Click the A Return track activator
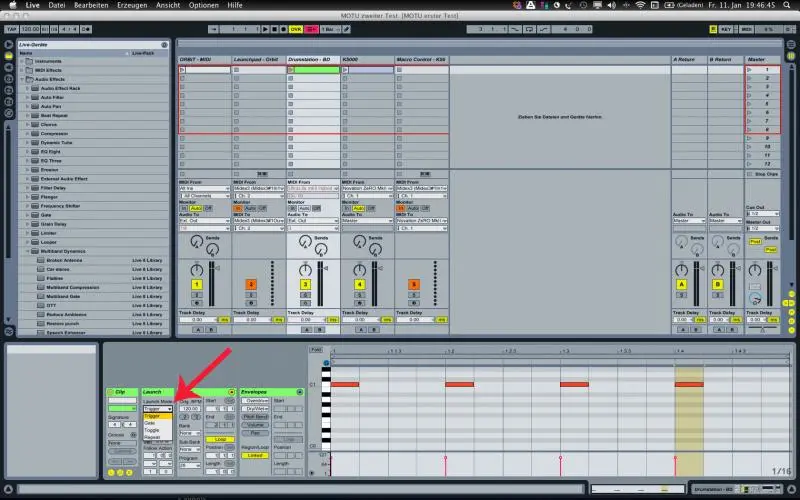Viewport: 800px width, 500px height. pyautogui.click(x=683, y=285)
